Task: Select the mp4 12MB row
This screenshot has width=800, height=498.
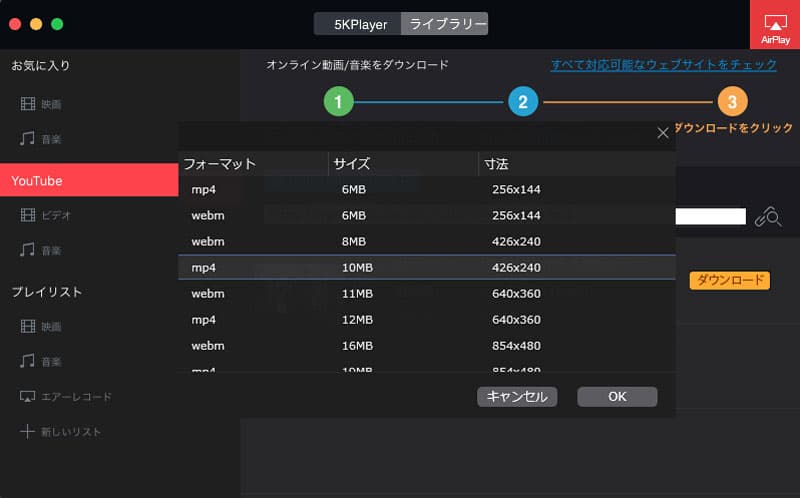Action: (x=427, y=319)
